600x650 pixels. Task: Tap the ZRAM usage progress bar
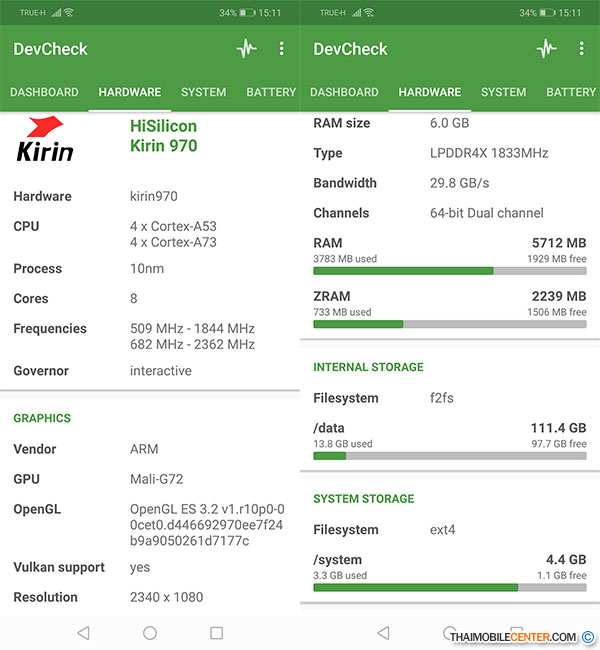pos(450,324)
